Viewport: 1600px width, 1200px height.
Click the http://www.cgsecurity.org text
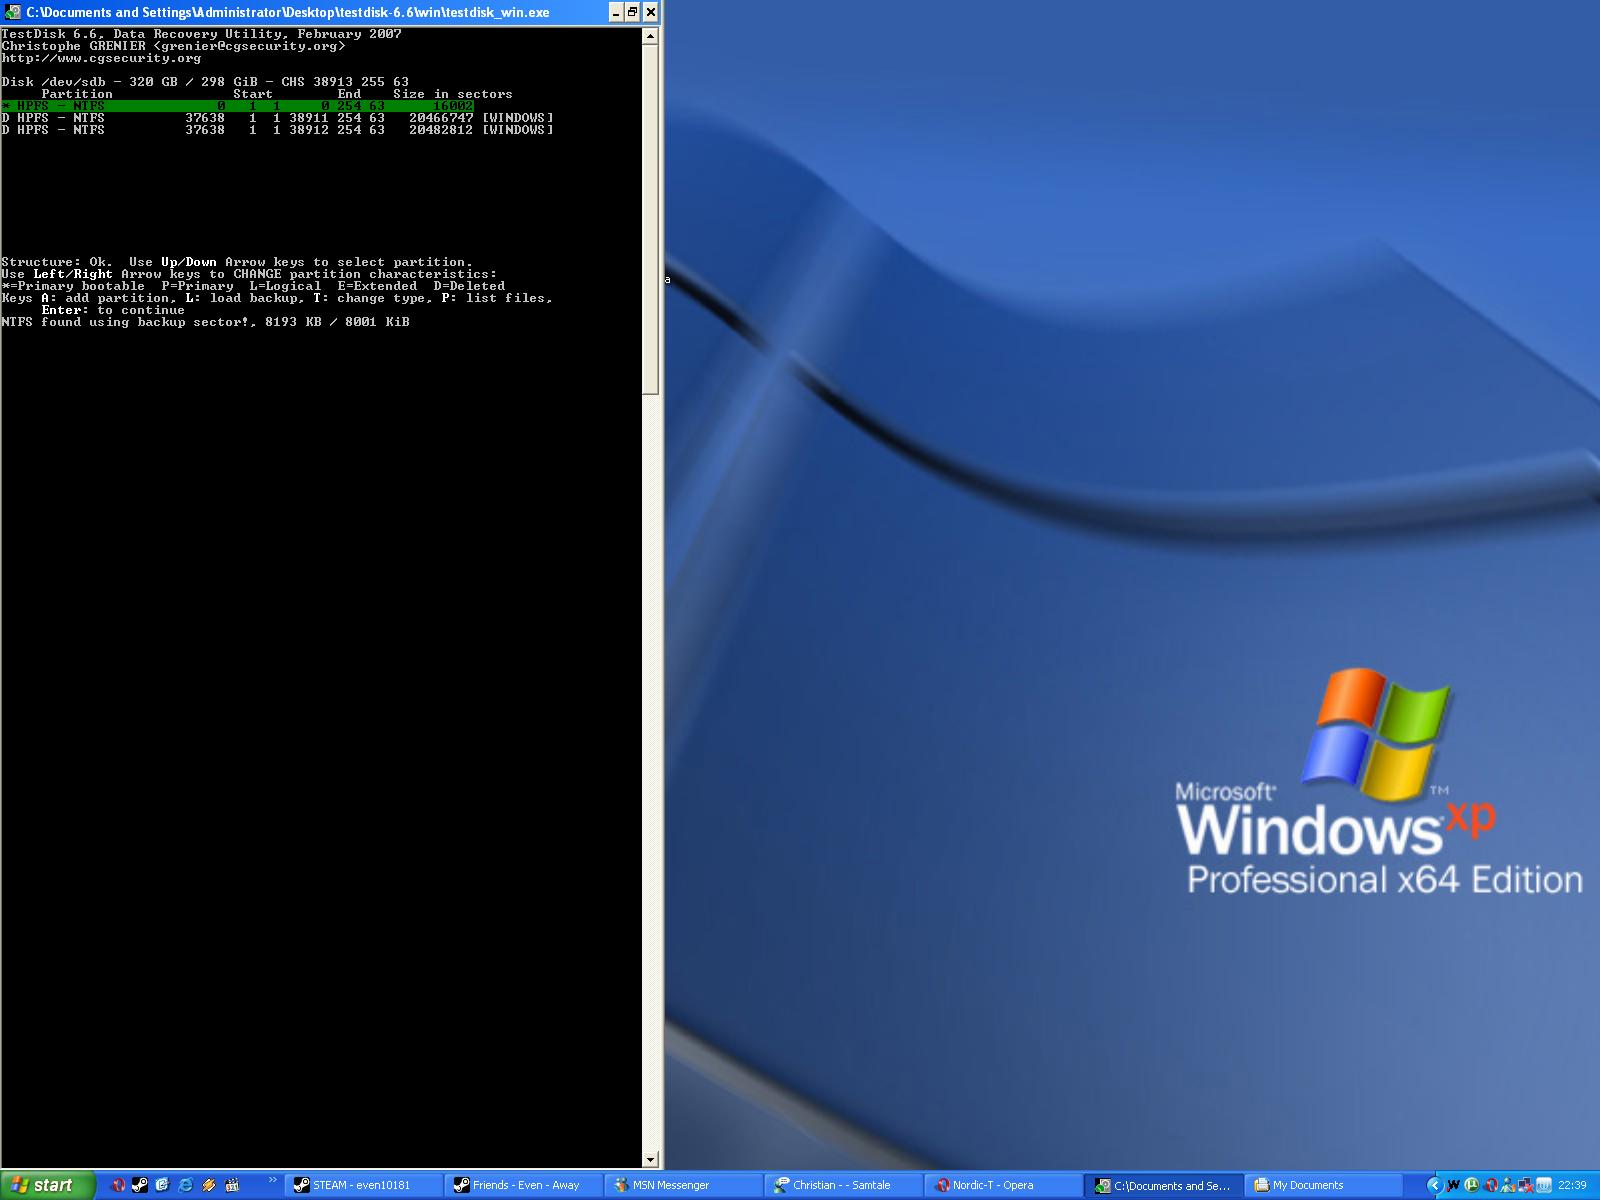tap(101, 58)
